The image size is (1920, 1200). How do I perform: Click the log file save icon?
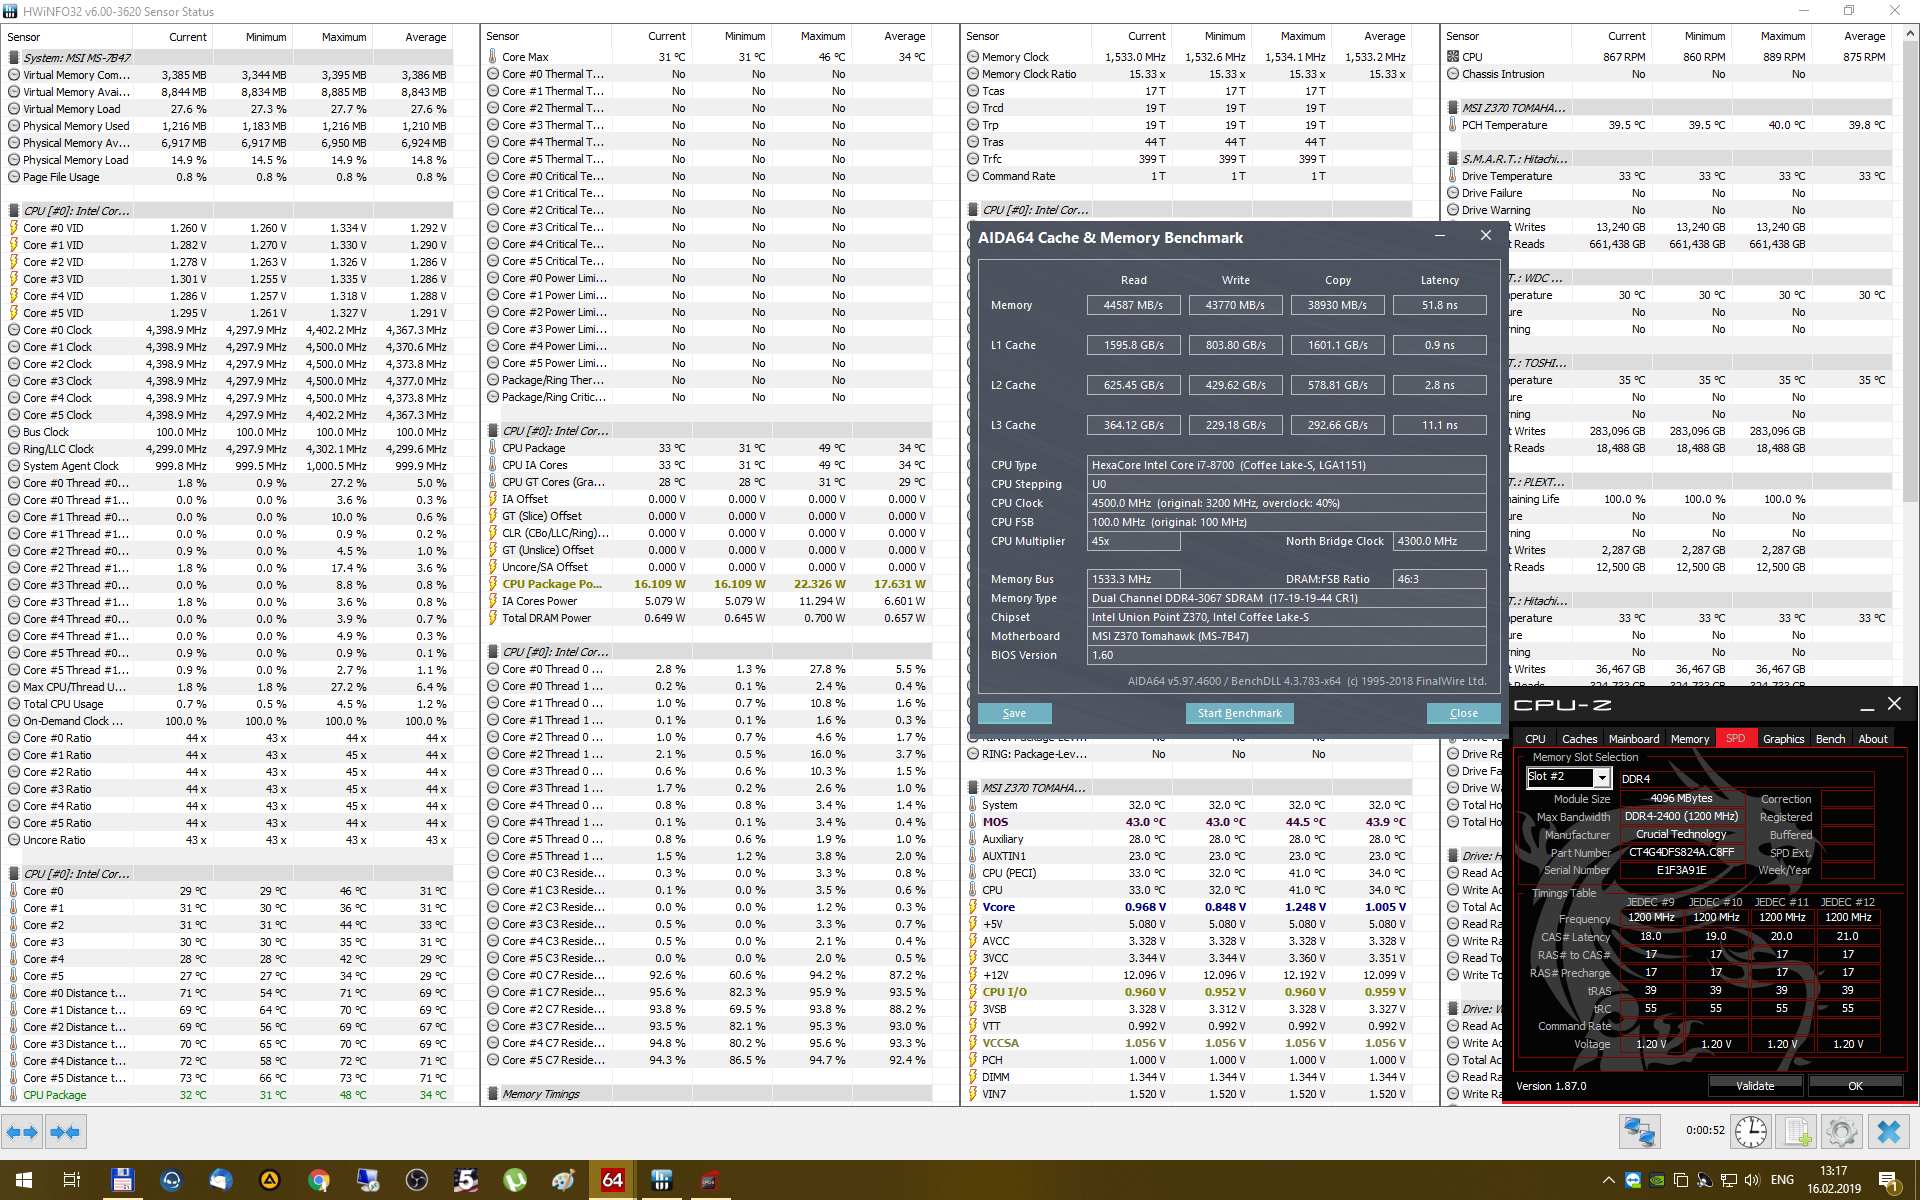tap(1796, 1132)
